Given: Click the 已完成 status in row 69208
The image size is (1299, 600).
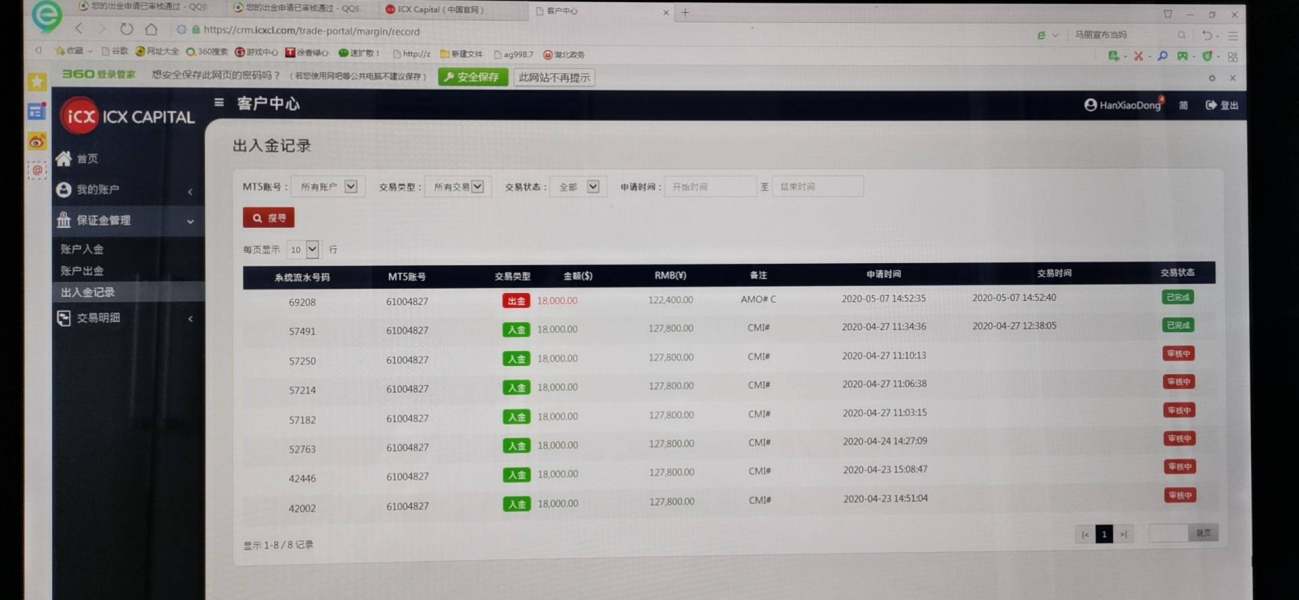Looking at the screenshot, I should [x=1177, y=297].
